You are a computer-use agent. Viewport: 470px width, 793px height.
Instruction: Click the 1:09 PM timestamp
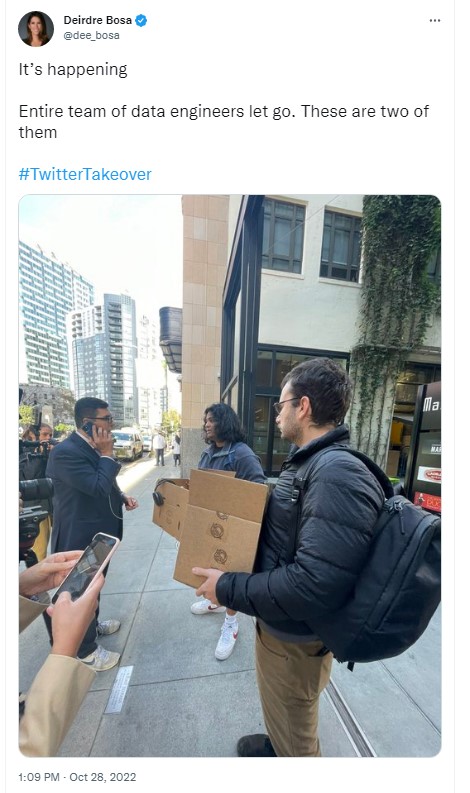click(39, 777)
